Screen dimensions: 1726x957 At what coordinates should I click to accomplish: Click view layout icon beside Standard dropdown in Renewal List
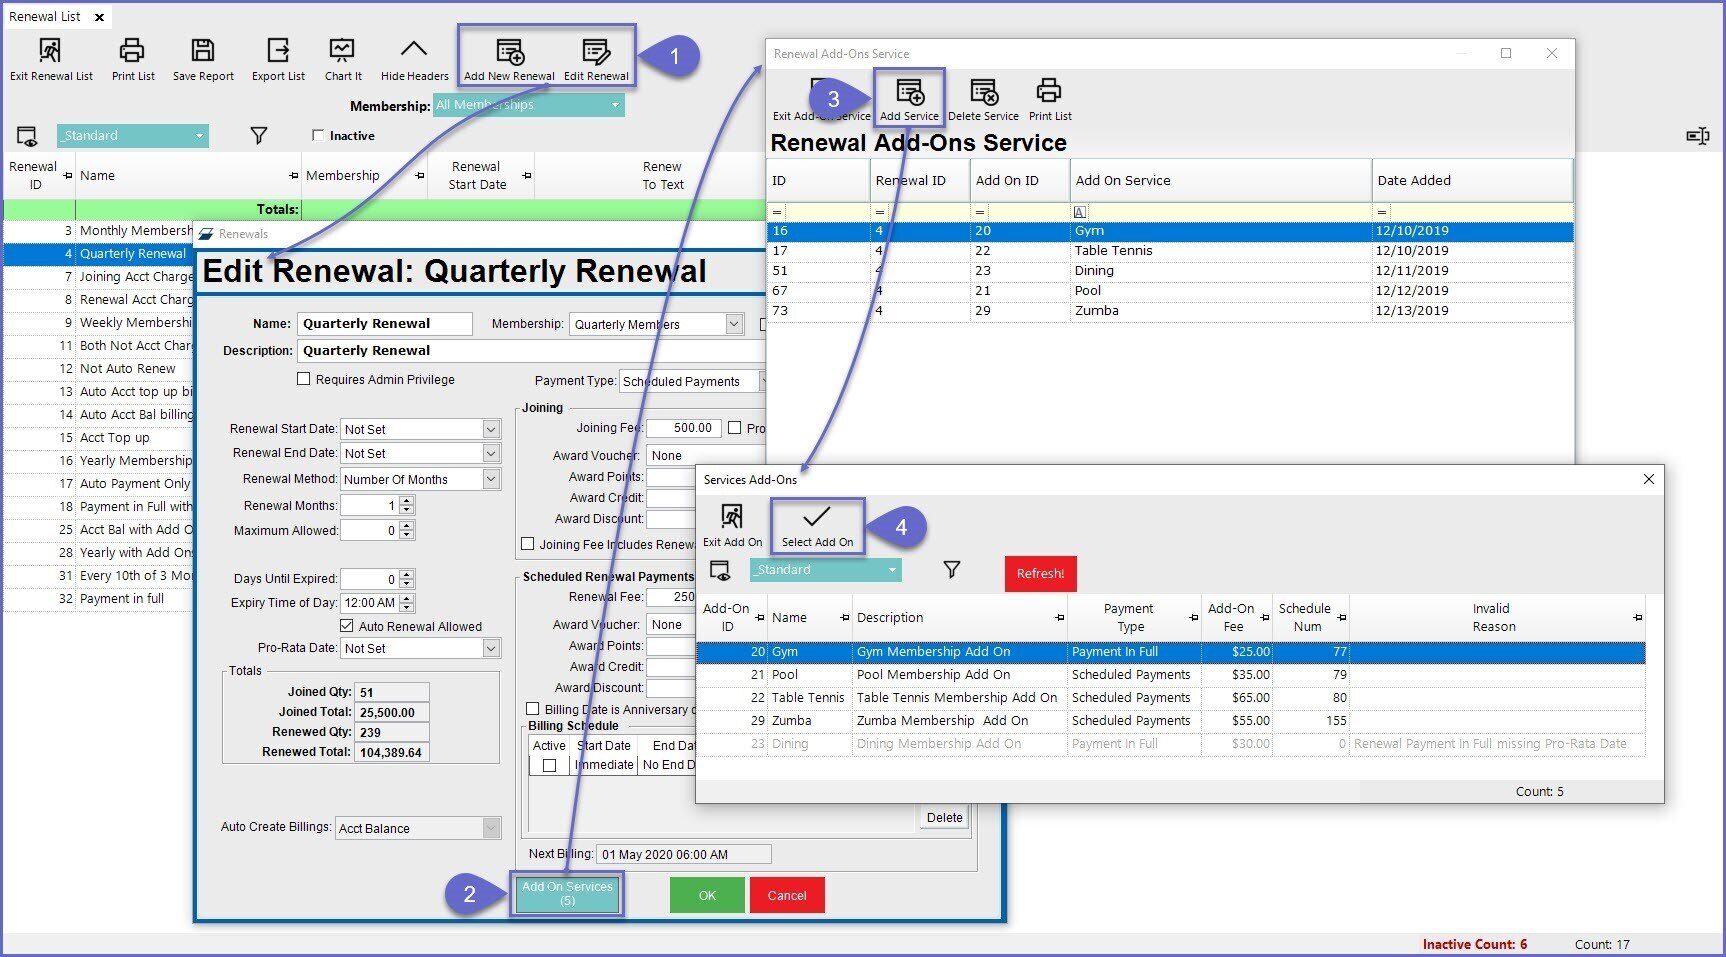pos(27,136)
